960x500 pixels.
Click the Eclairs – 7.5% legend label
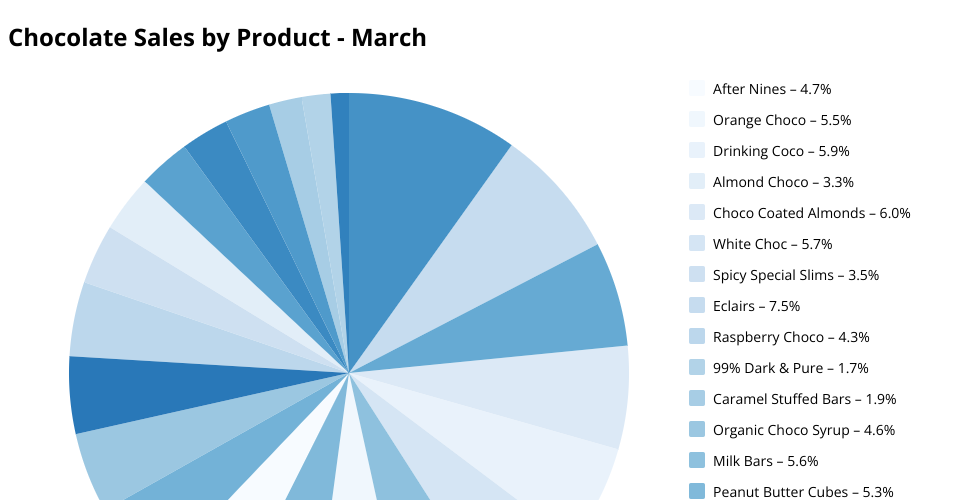756,306
